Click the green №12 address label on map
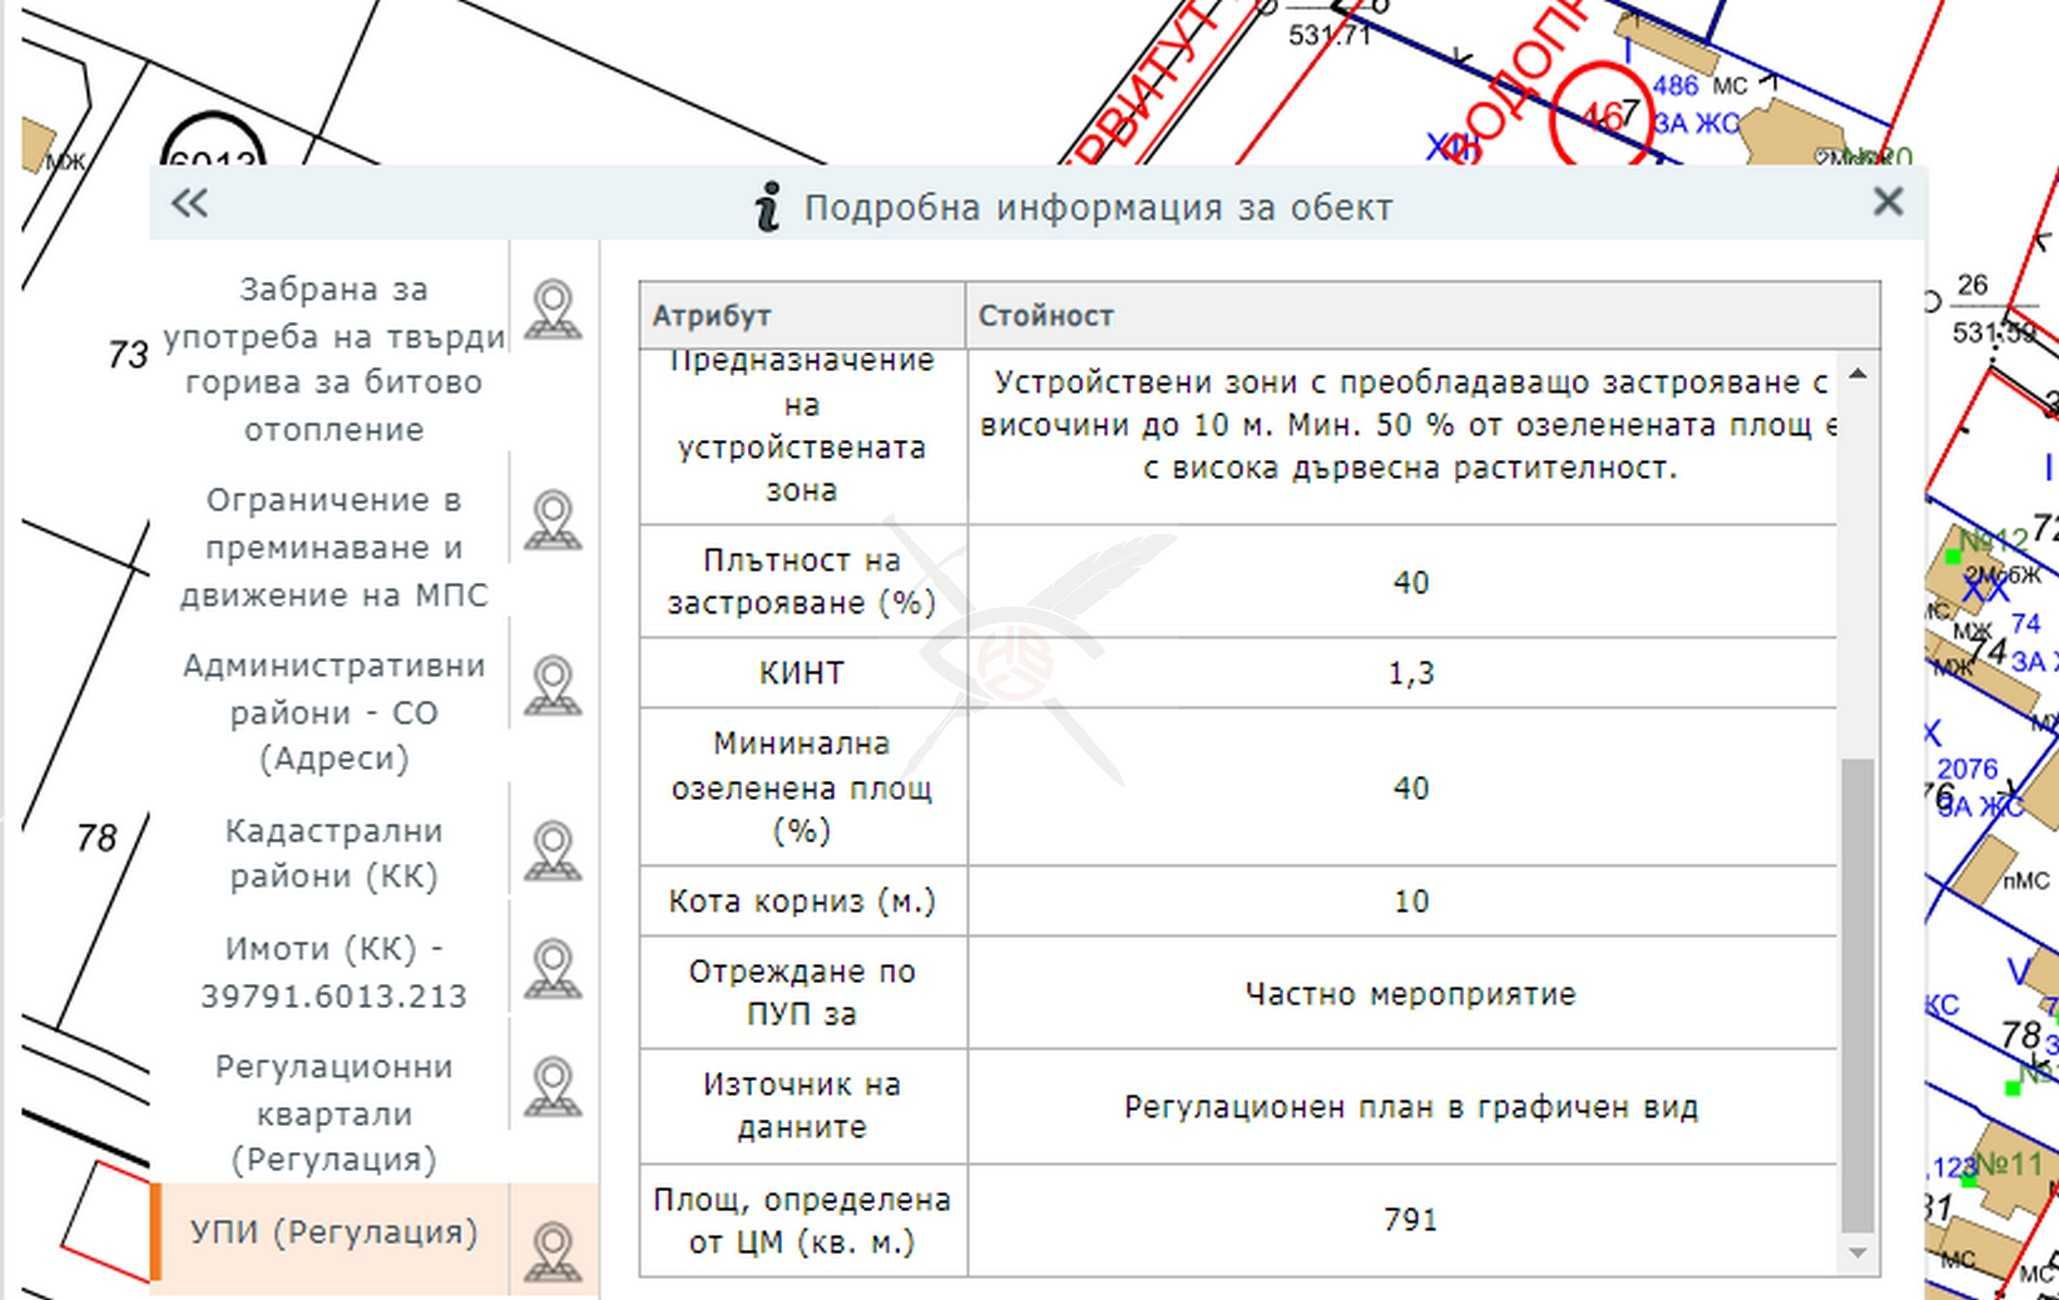2059x1300 pixels. click(x=1993, y=541)
